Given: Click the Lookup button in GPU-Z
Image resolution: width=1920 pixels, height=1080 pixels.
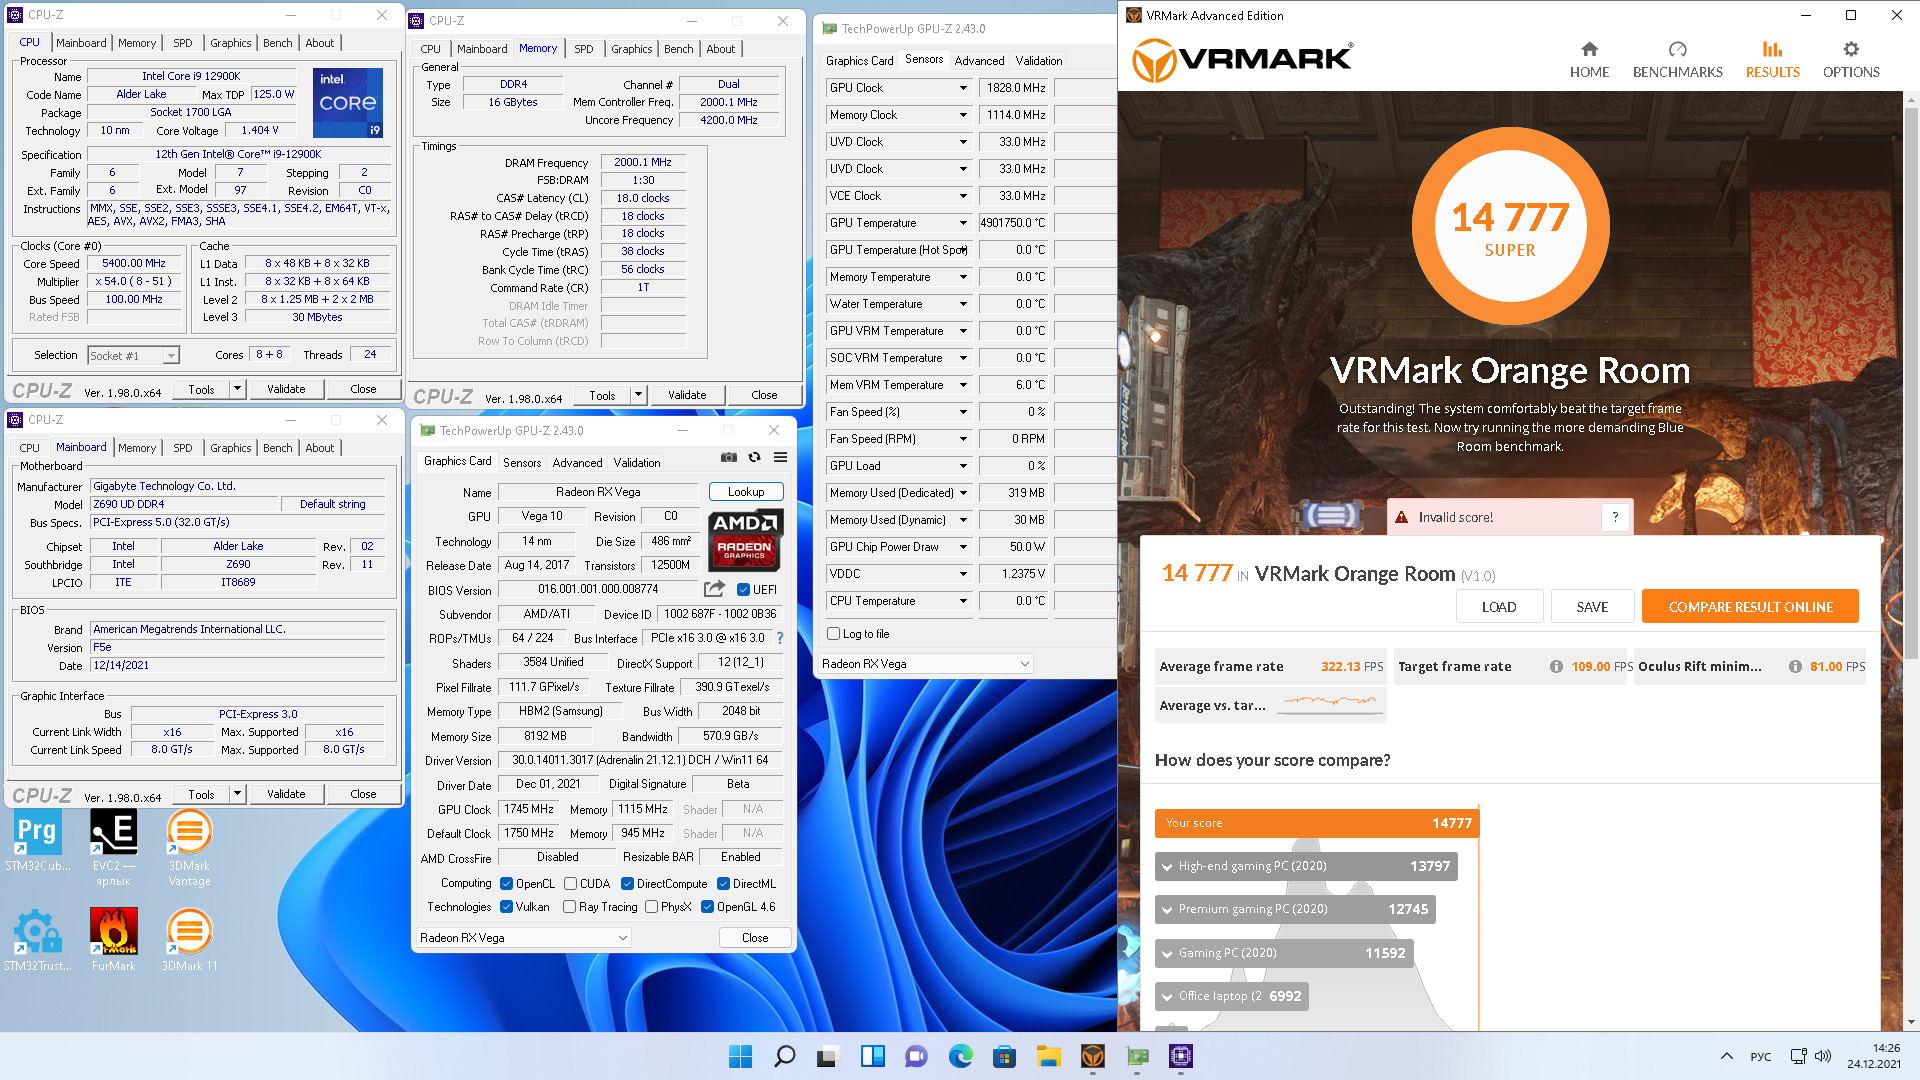Looking at the screenshot, I should 746,492.
